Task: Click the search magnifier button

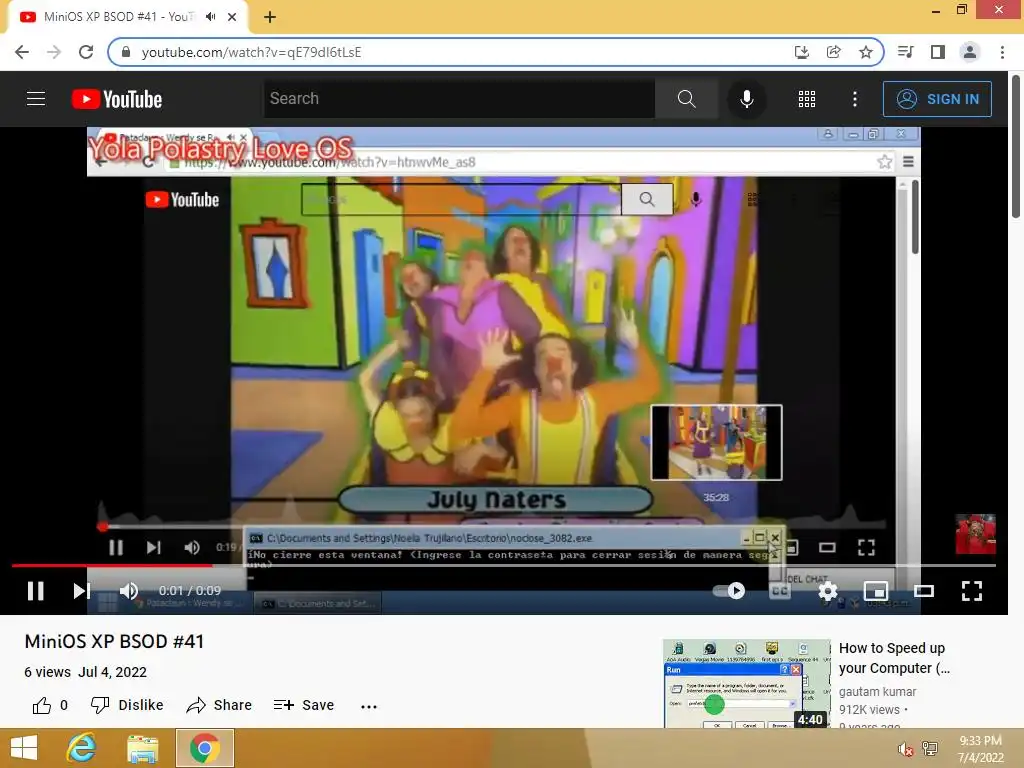Action: pyautogui.click(x=686, y=99)
